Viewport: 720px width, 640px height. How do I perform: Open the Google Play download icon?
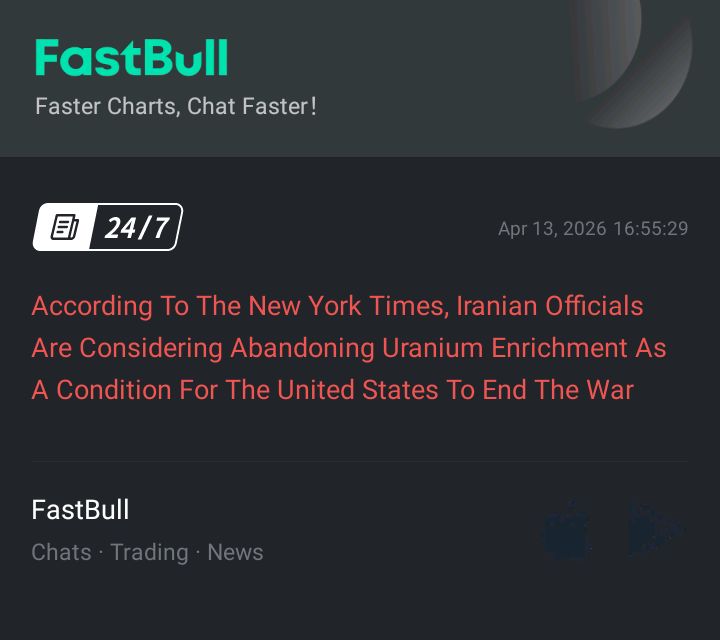tap(654, 530)
